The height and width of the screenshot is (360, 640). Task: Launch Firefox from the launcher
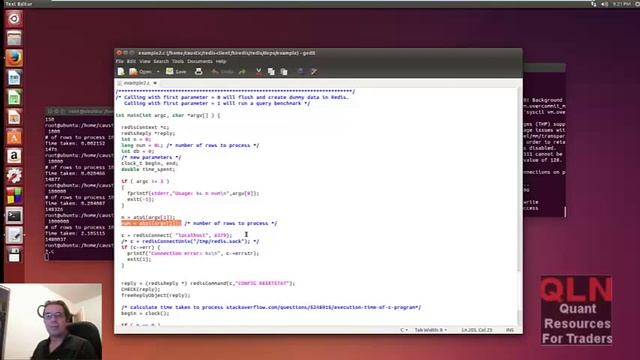pos(14,58)
